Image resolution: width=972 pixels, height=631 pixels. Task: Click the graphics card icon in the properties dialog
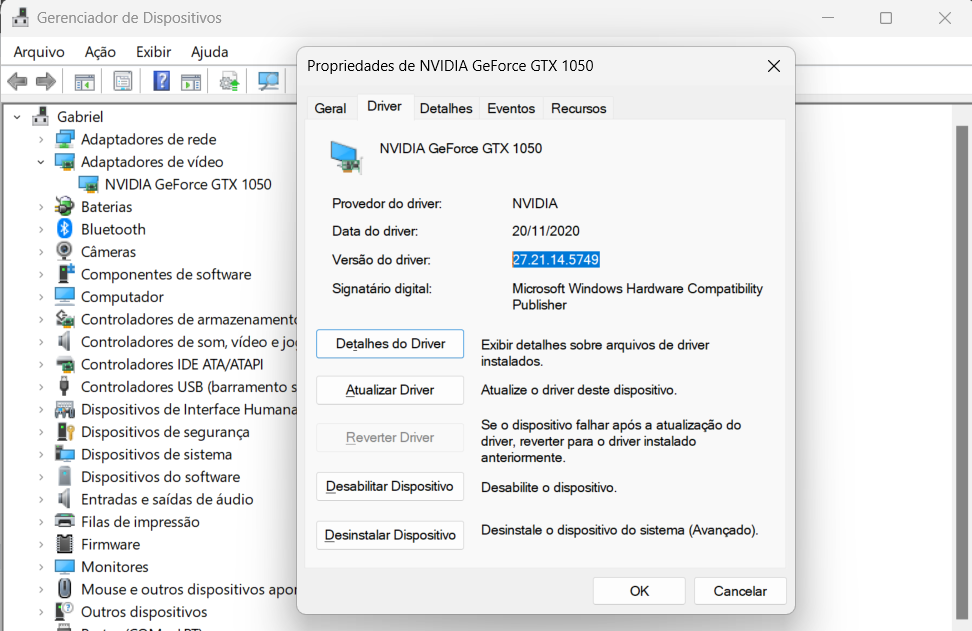pyautogui.click(x=346, y=157)
